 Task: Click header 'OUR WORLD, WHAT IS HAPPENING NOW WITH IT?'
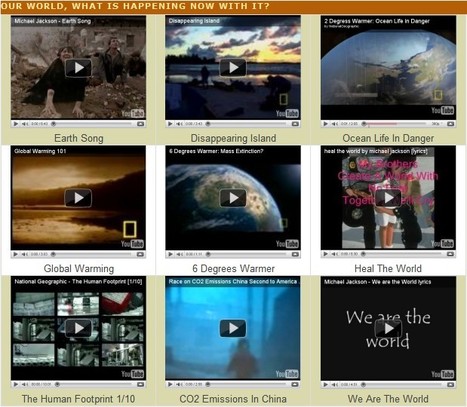click(x=135, y=6)
